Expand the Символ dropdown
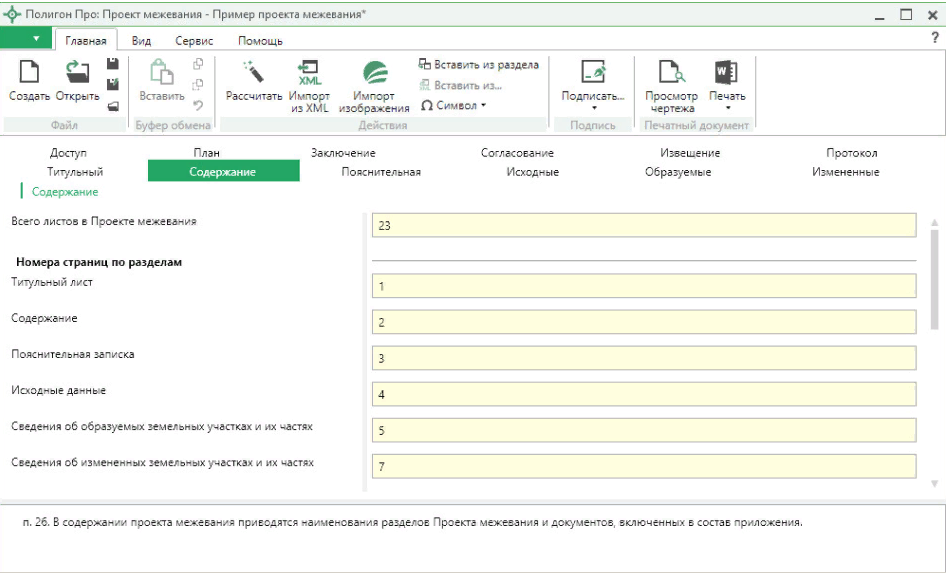 point(455,105)
